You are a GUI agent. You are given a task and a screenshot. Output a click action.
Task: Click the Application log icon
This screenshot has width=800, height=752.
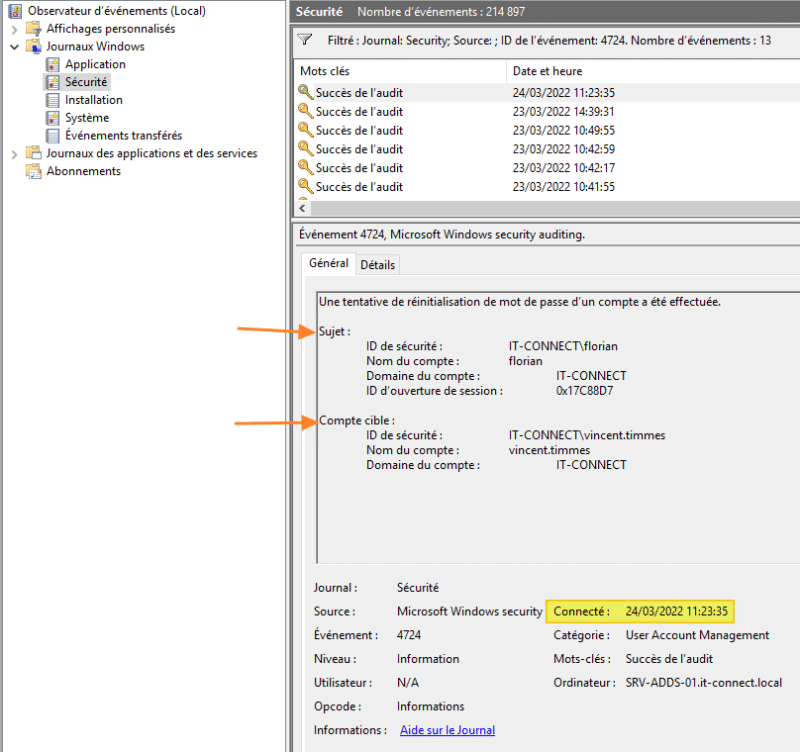pyautogui.click(x=53, y=64)
